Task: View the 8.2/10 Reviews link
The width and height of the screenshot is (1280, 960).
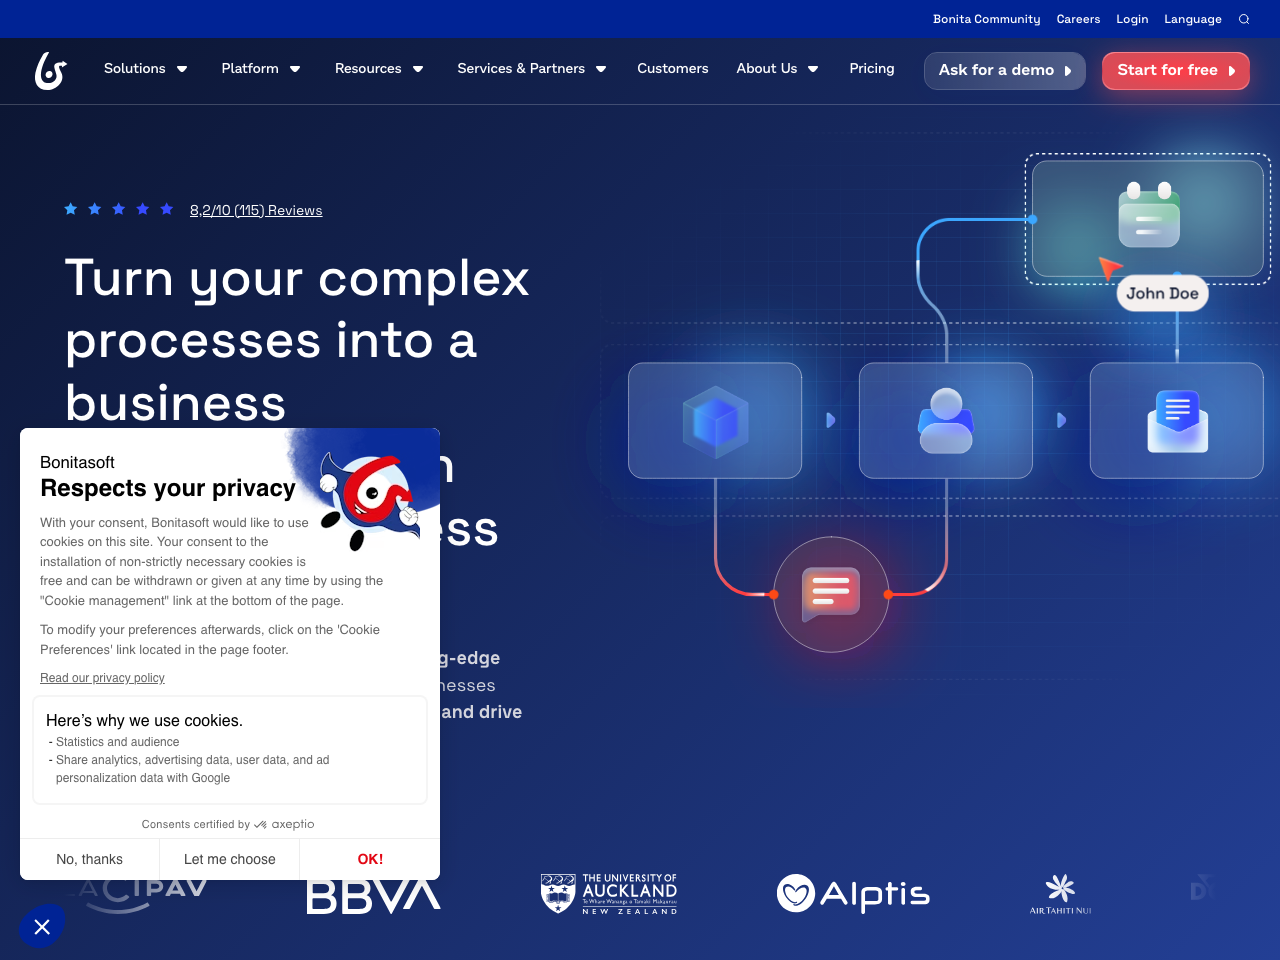Action: click(x=256, y=210)
